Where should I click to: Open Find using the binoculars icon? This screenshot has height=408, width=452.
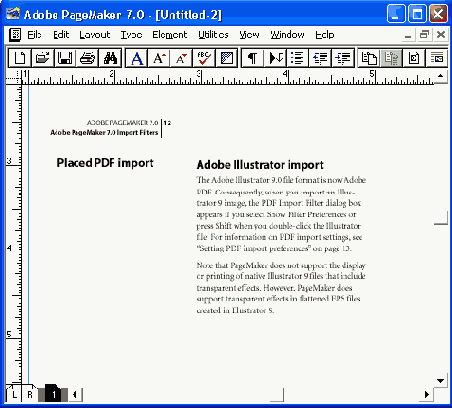[110, 58]
